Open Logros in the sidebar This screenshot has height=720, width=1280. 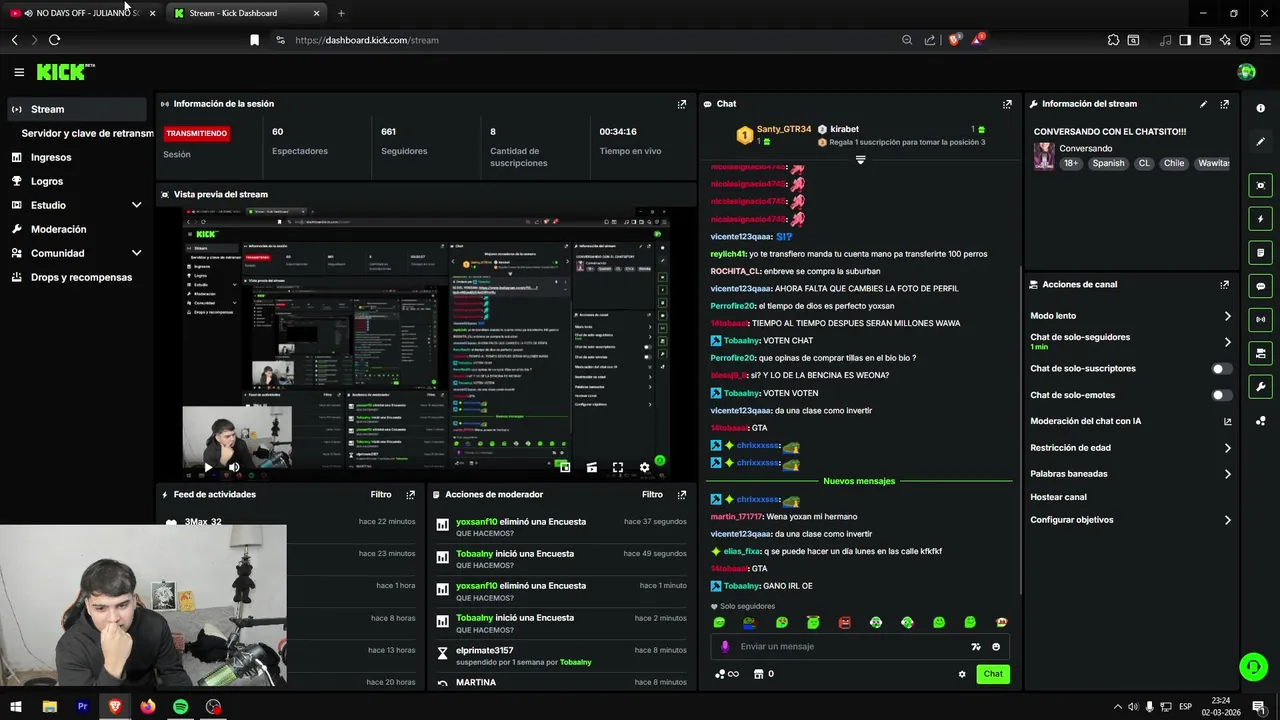47,181
